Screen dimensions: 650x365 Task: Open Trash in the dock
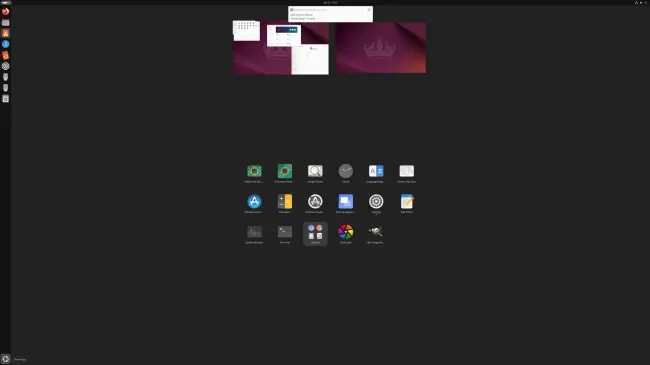click(x=5, y=99)
